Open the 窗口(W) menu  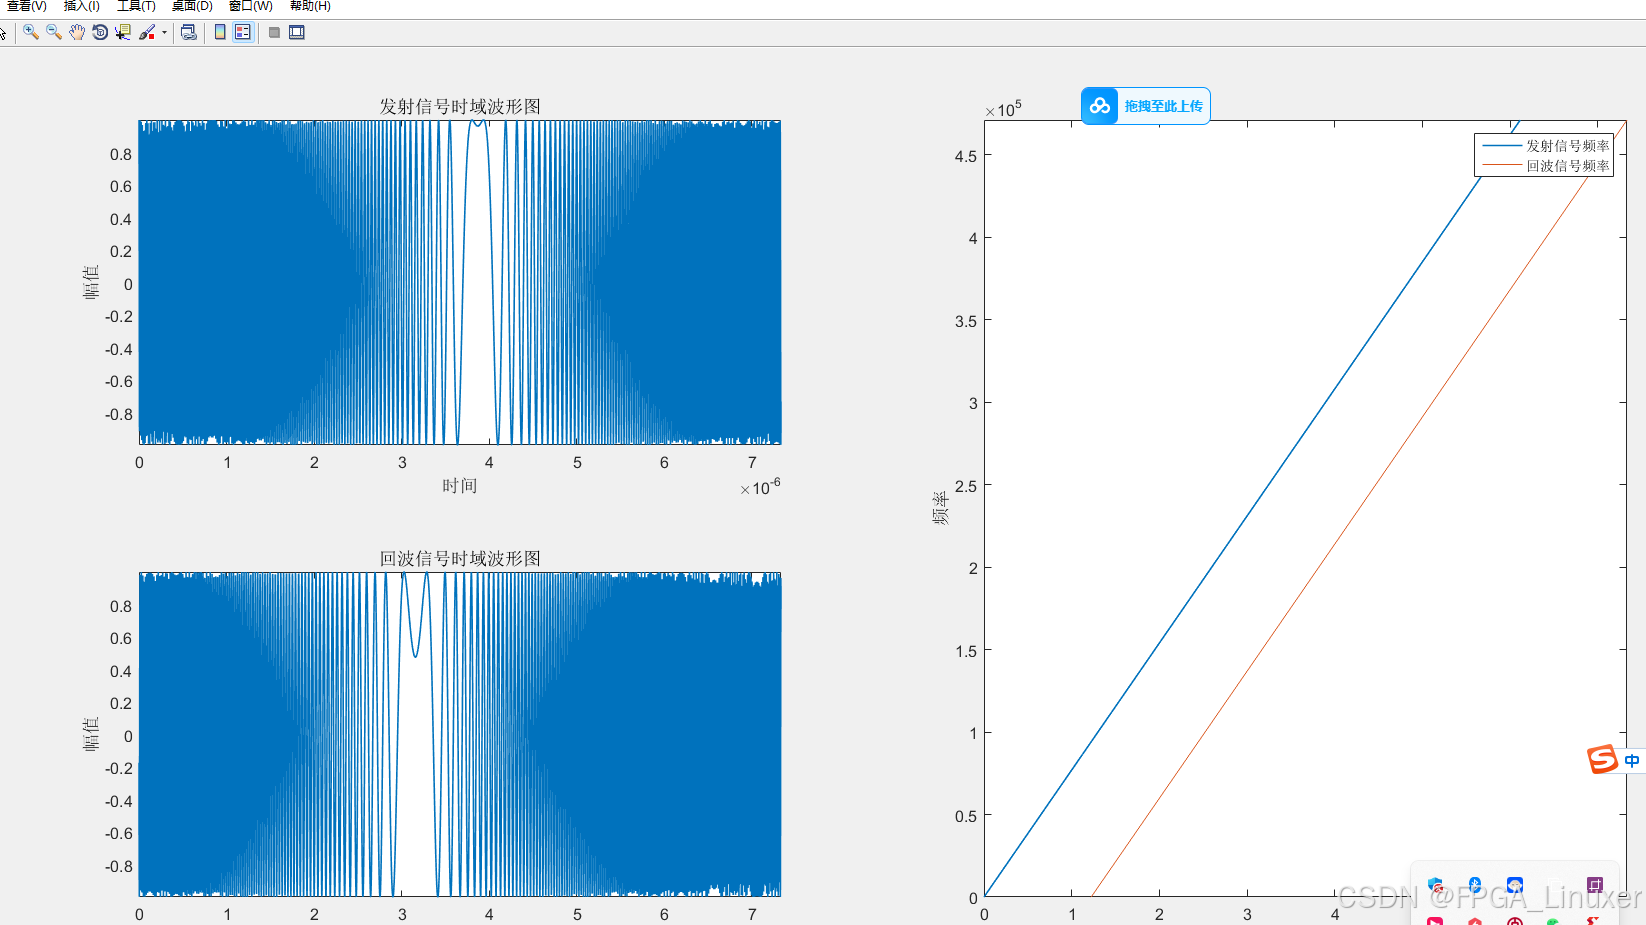tap(250, 6)
